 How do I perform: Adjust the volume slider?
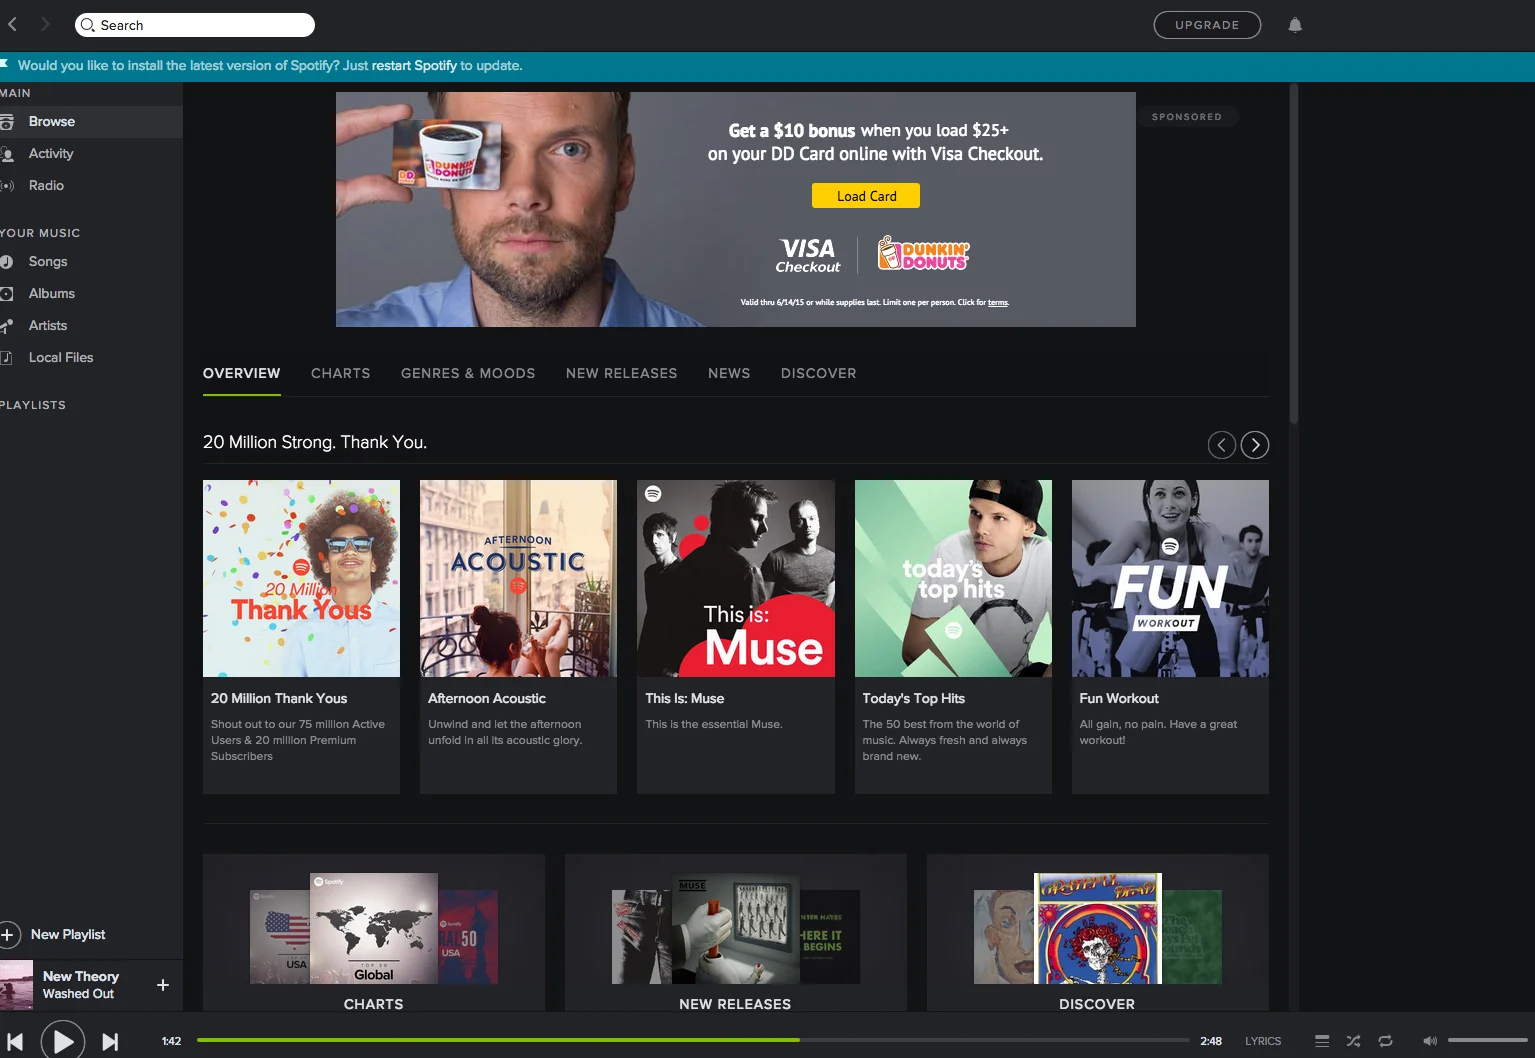[1488, 1040]
